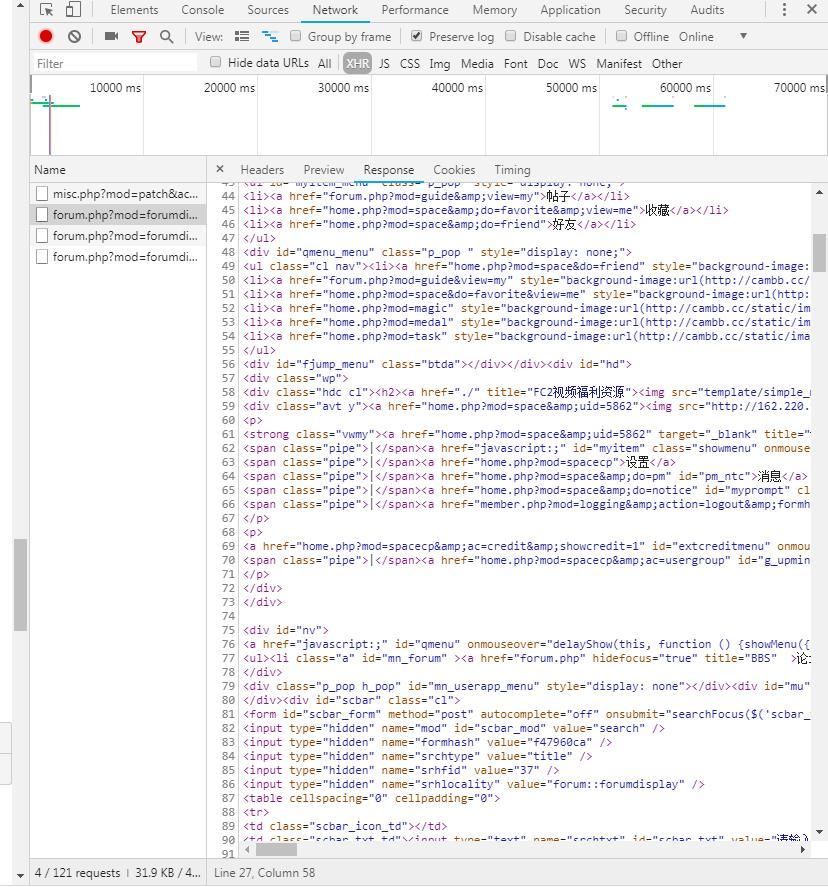Toggle the filter funnel icon
Viewport: 828px width, 887px height.
(139, 37)
